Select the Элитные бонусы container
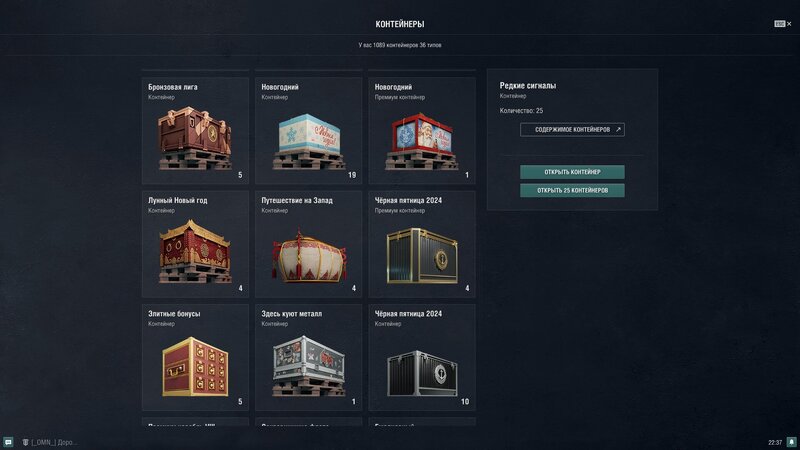 coord(195,357)
